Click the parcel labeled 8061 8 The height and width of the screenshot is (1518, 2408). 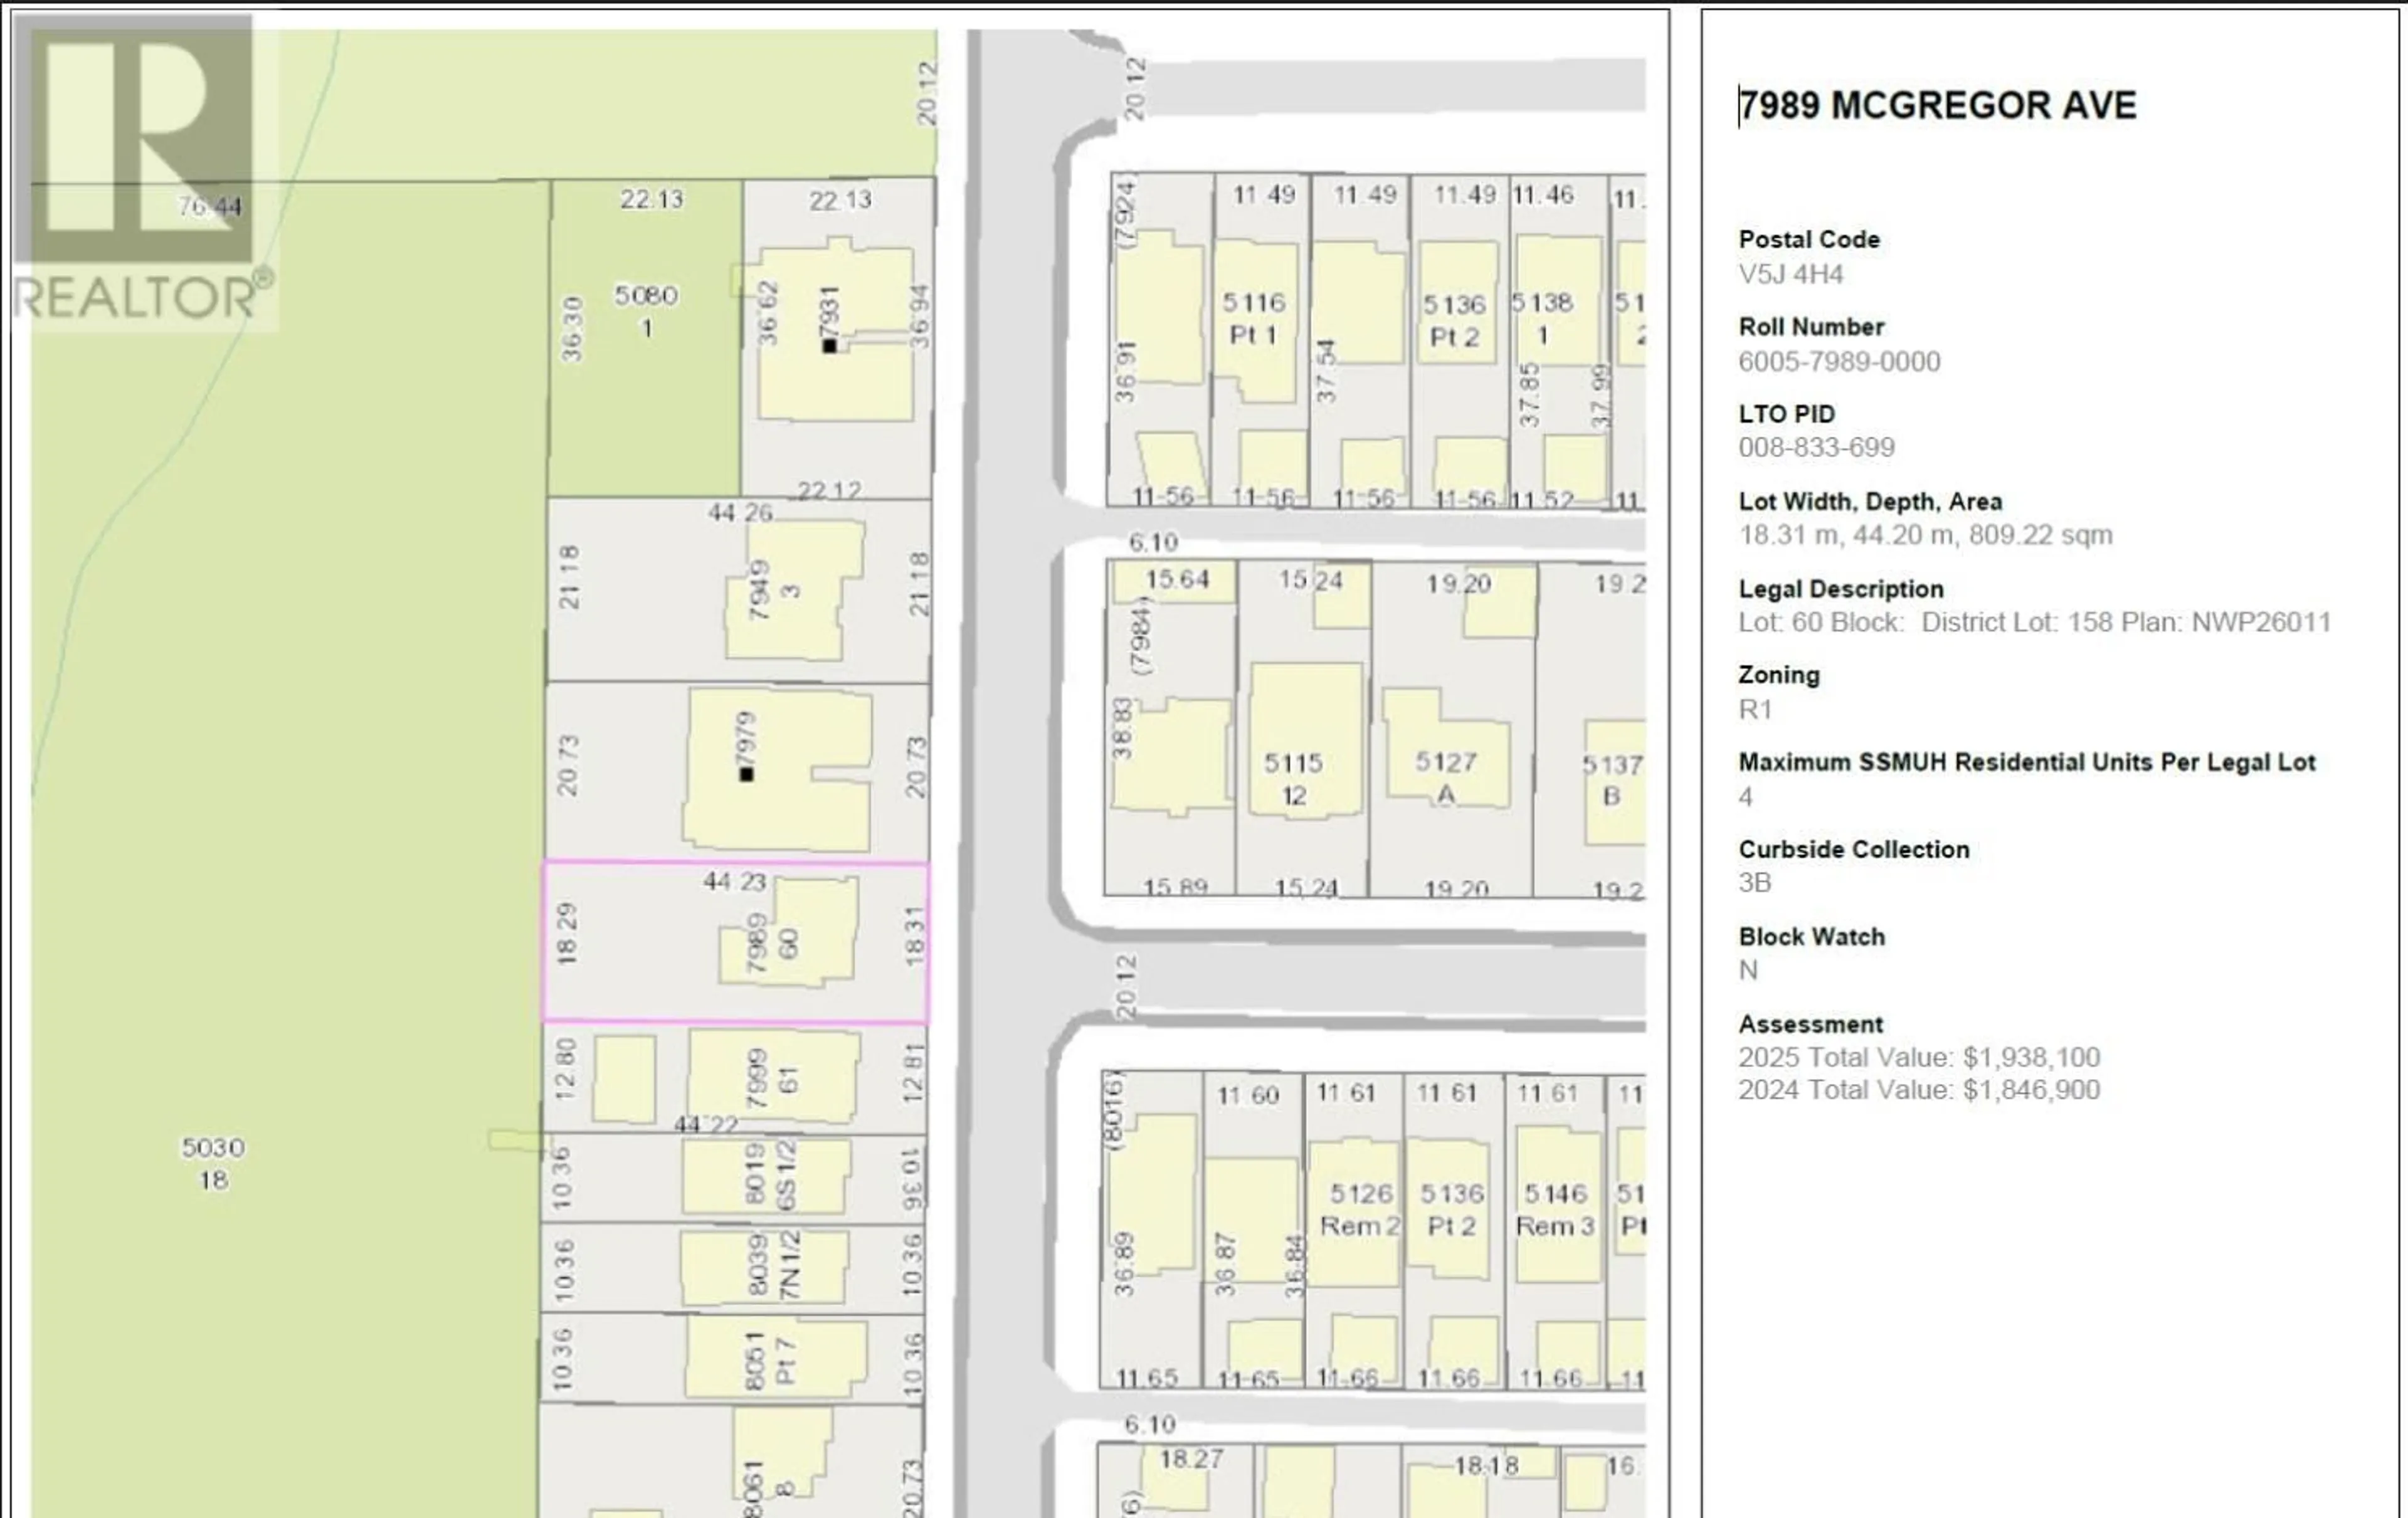tap(731, 1461)
